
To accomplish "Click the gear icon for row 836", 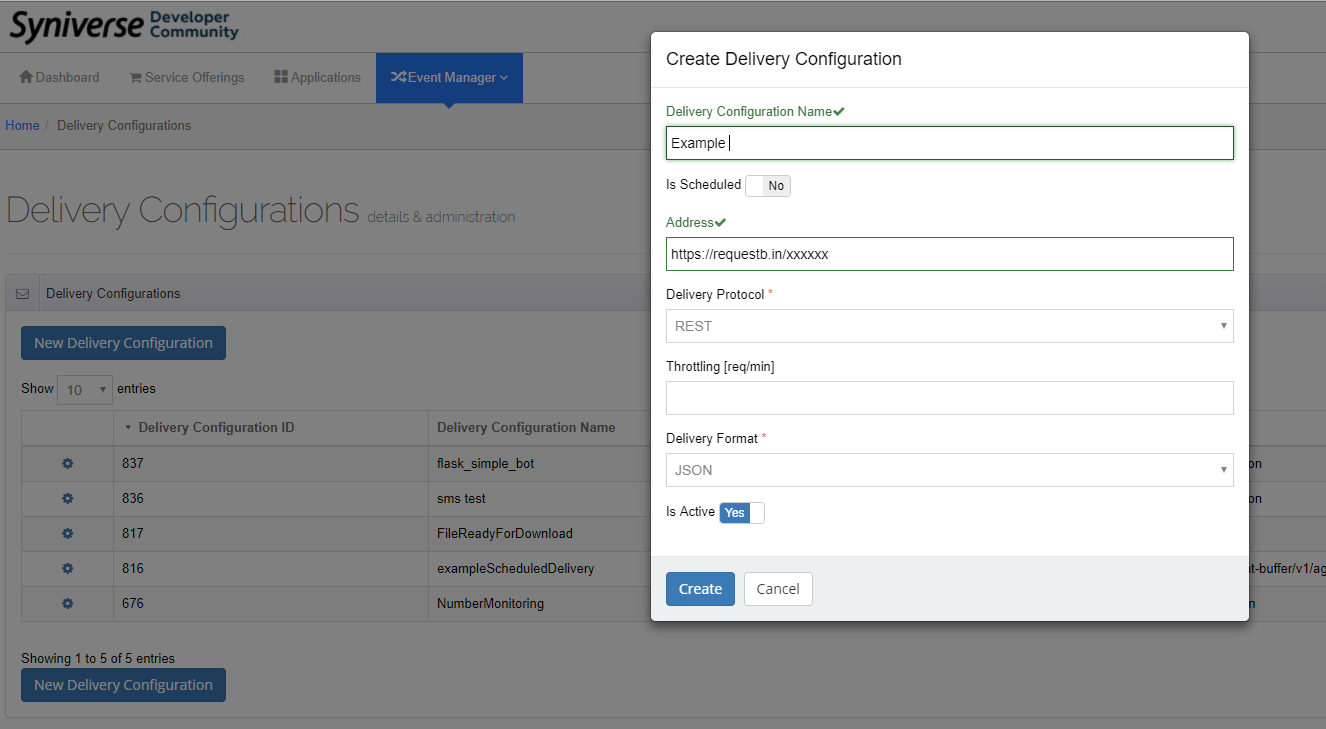I will pos(68,499).
